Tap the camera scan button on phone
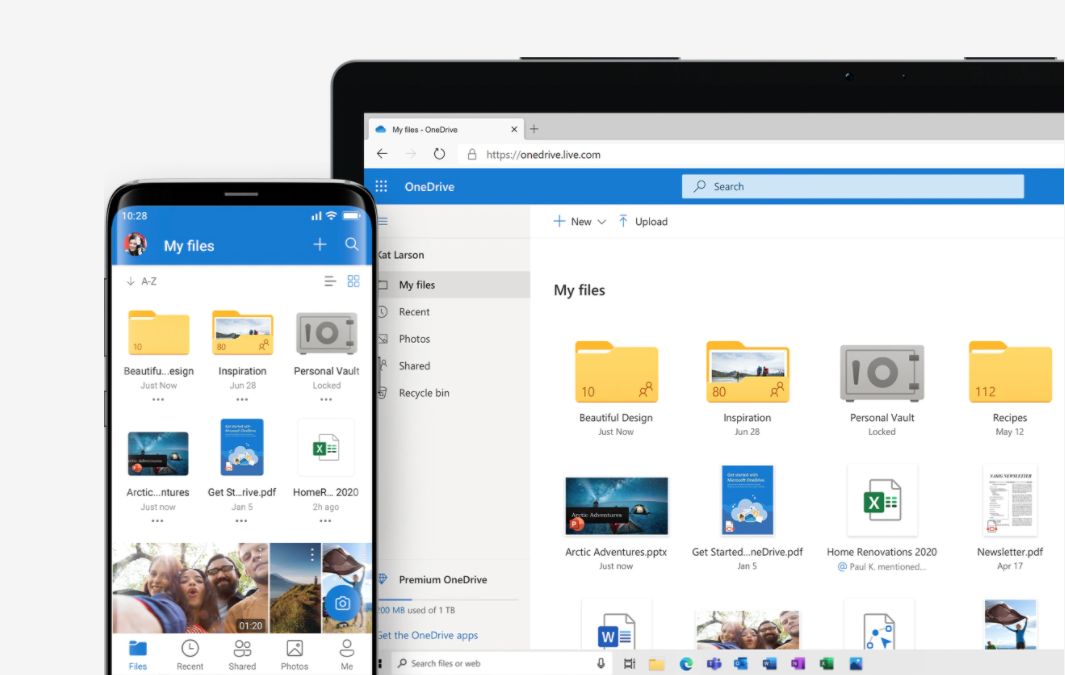 click(x=342, y=603)
